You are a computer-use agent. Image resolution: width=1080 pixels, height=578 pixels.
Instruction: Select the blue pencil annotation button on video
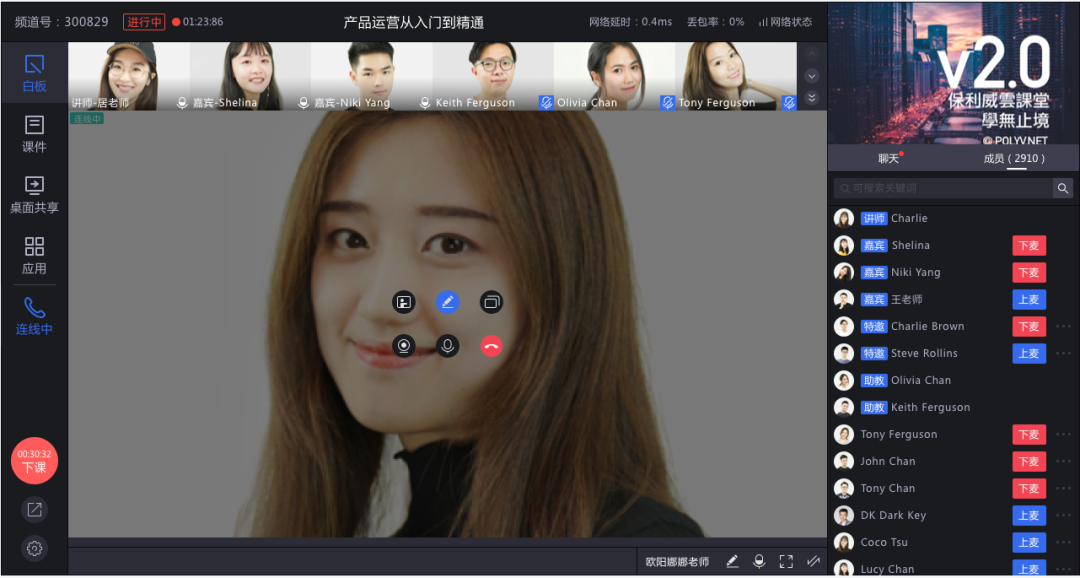[447, 302]
